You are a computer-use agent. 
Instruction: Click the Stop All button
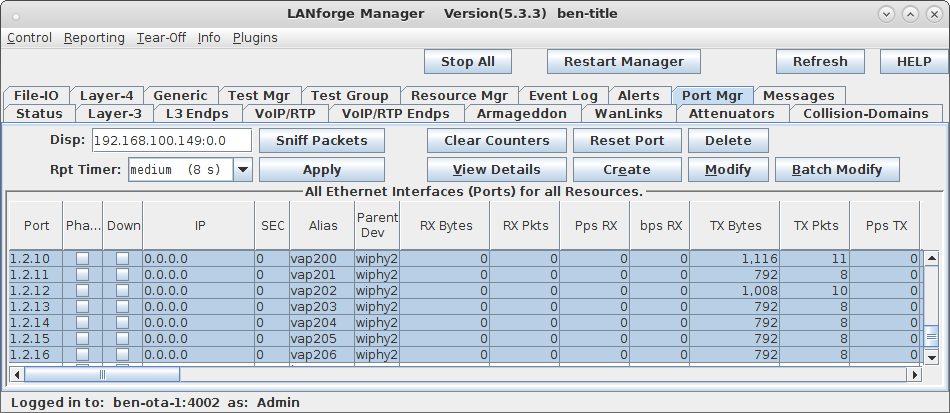click(x=468, y=62)
